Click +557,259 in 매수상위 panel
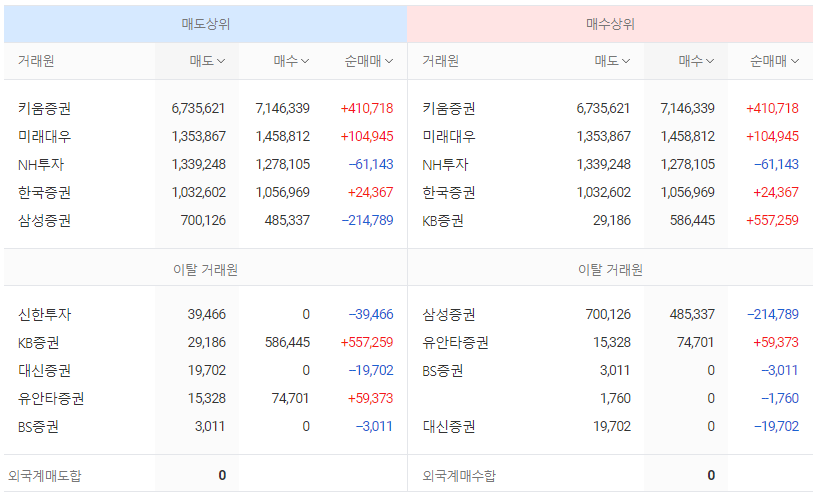 point(772,220)
